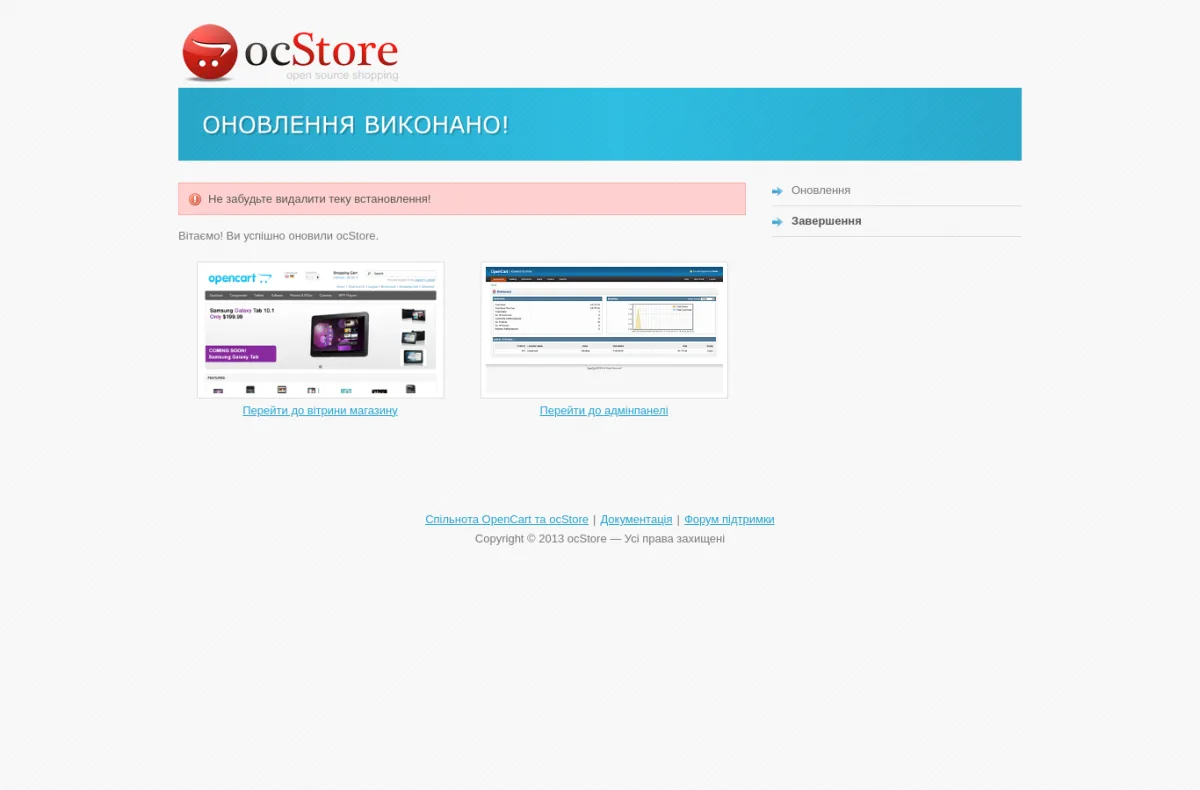The width and height of the screenshot is (1200, 790).
Task: Click the blue arrow icon beside Завершення
Action: pos(777,222)
